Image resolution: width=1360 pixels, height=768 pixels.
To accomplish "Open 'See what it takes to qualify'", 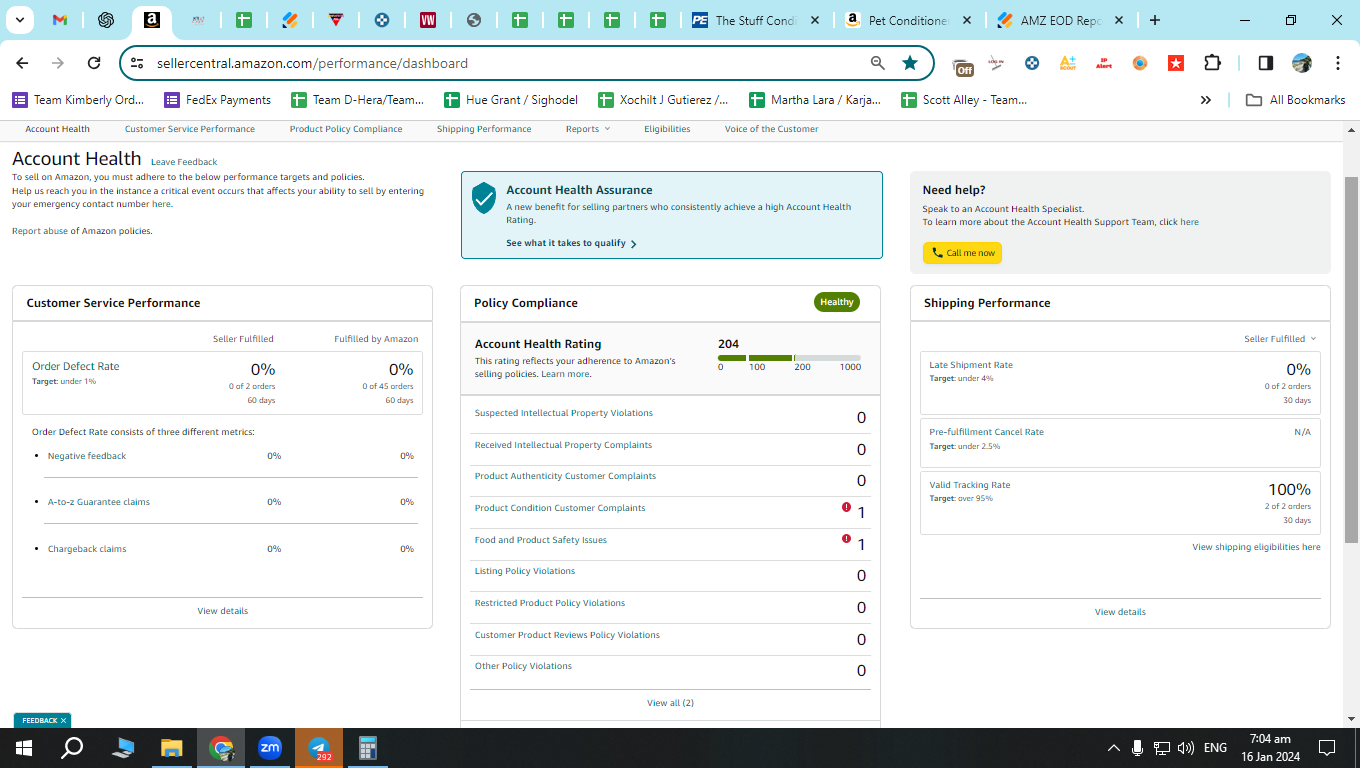I will [571, 243].
